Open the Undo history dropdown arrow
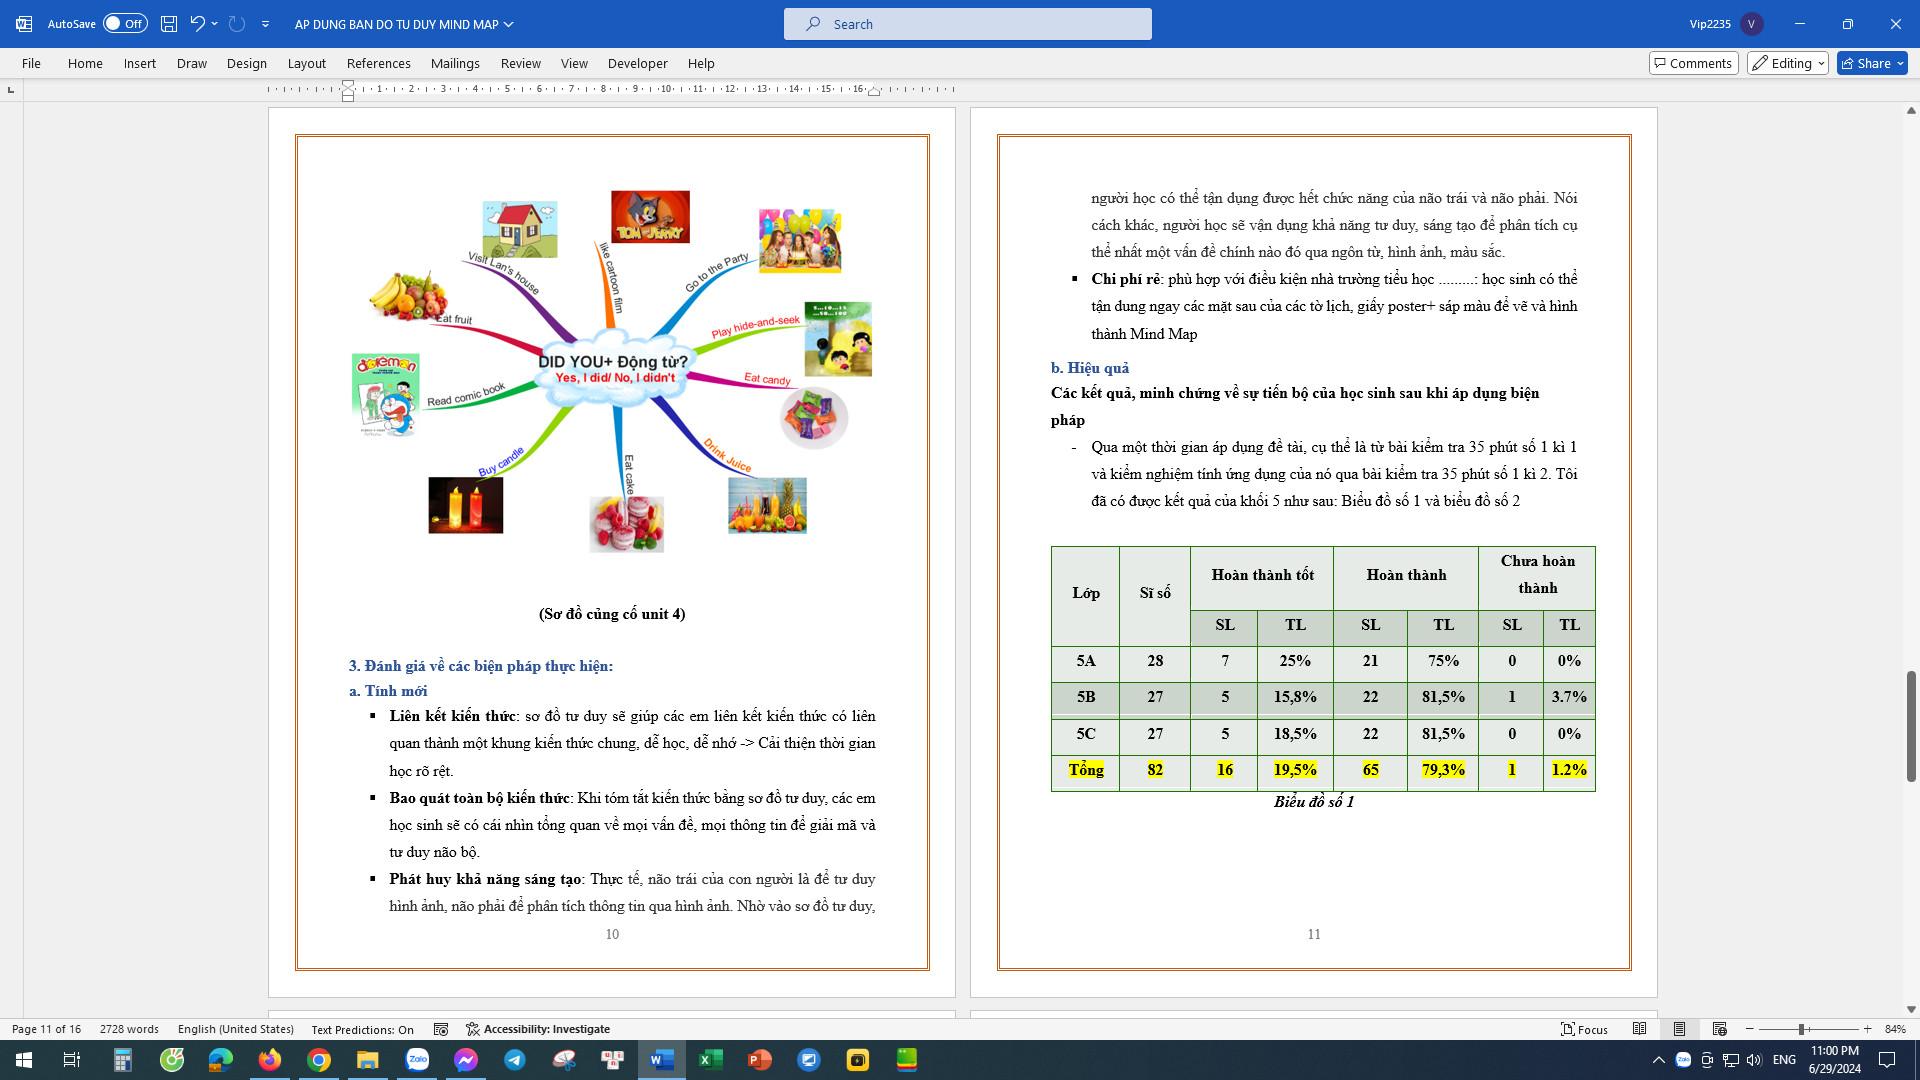 pos(215,23)
